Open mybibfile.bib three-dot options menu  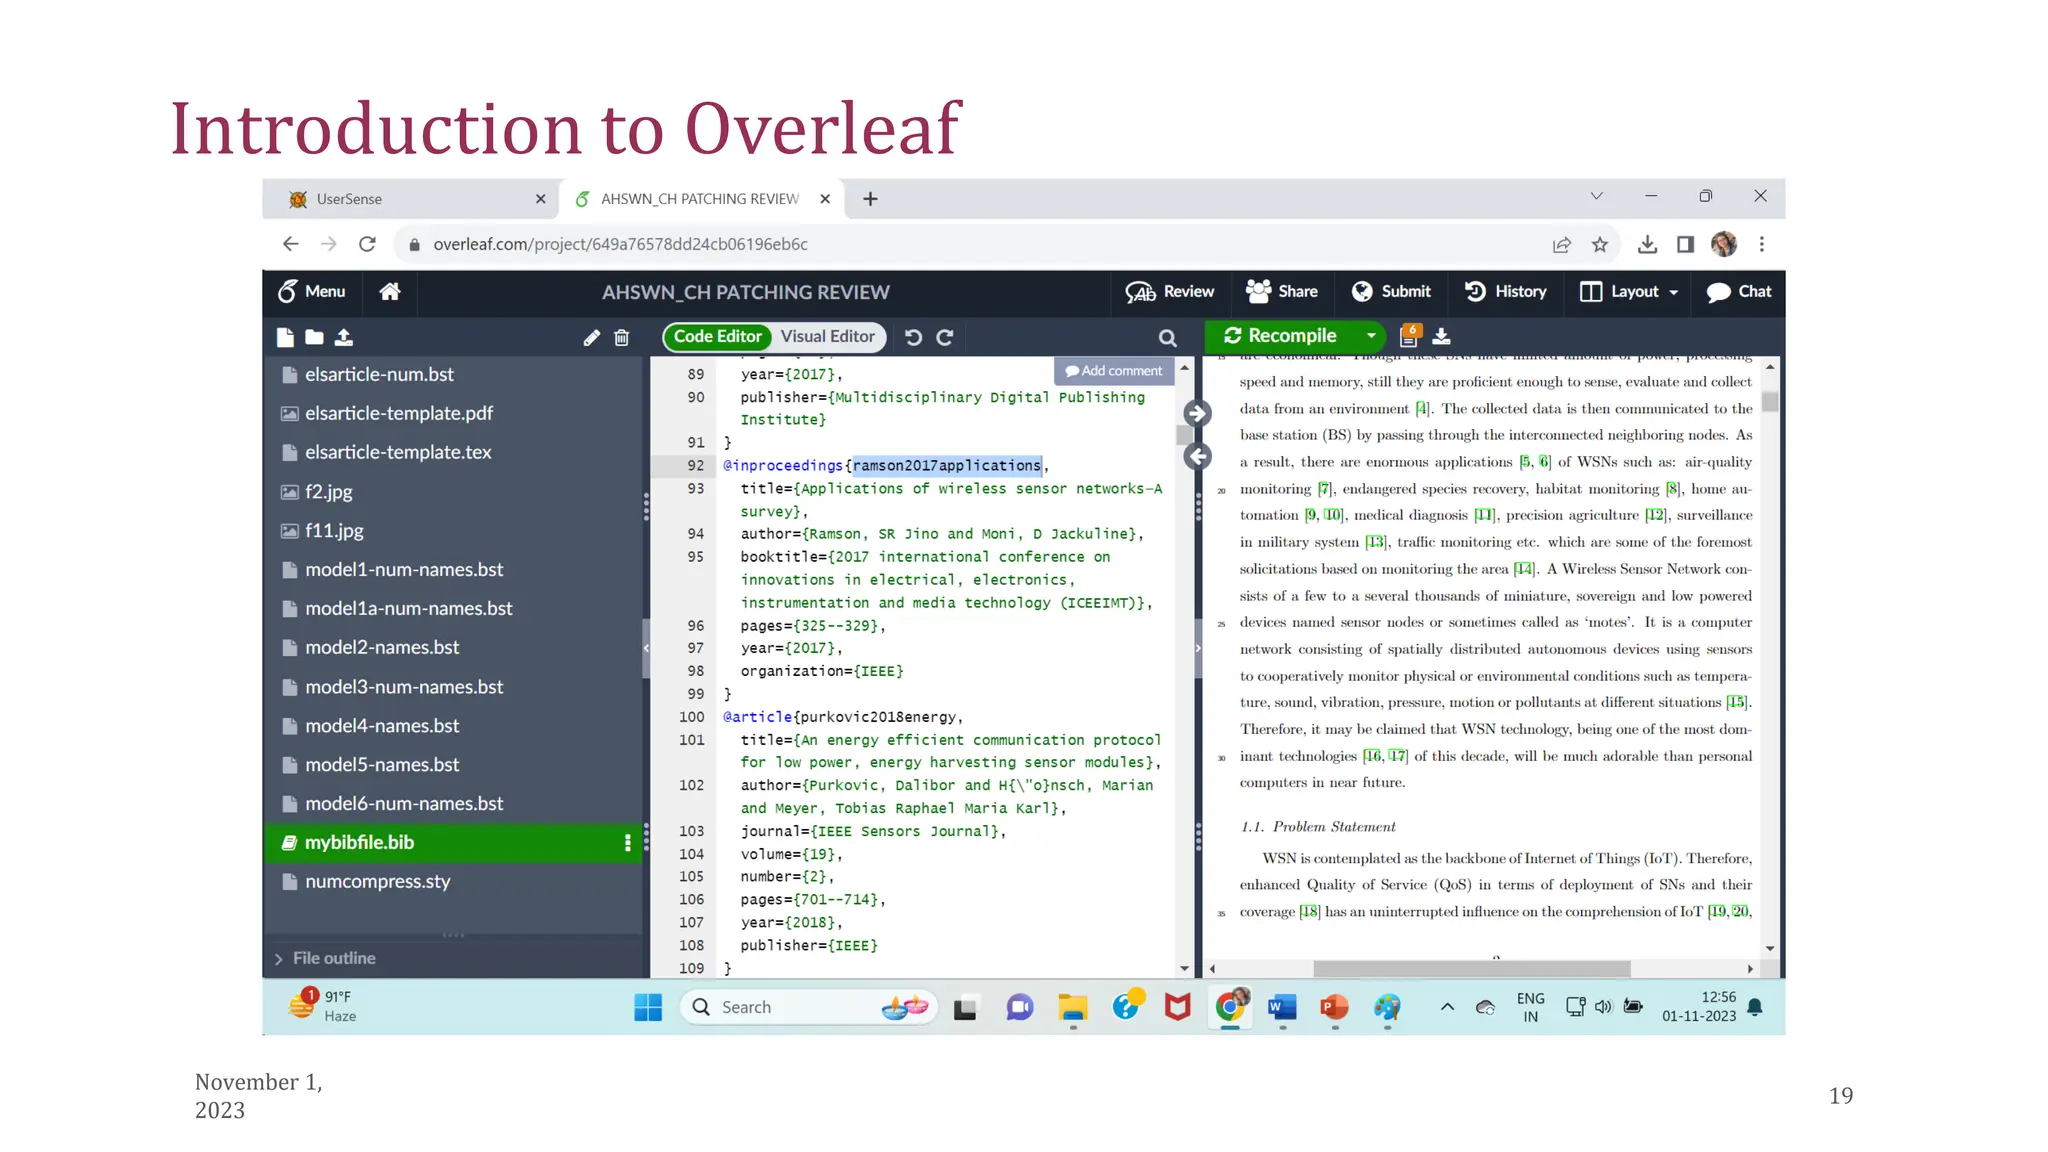pos(627,843)
